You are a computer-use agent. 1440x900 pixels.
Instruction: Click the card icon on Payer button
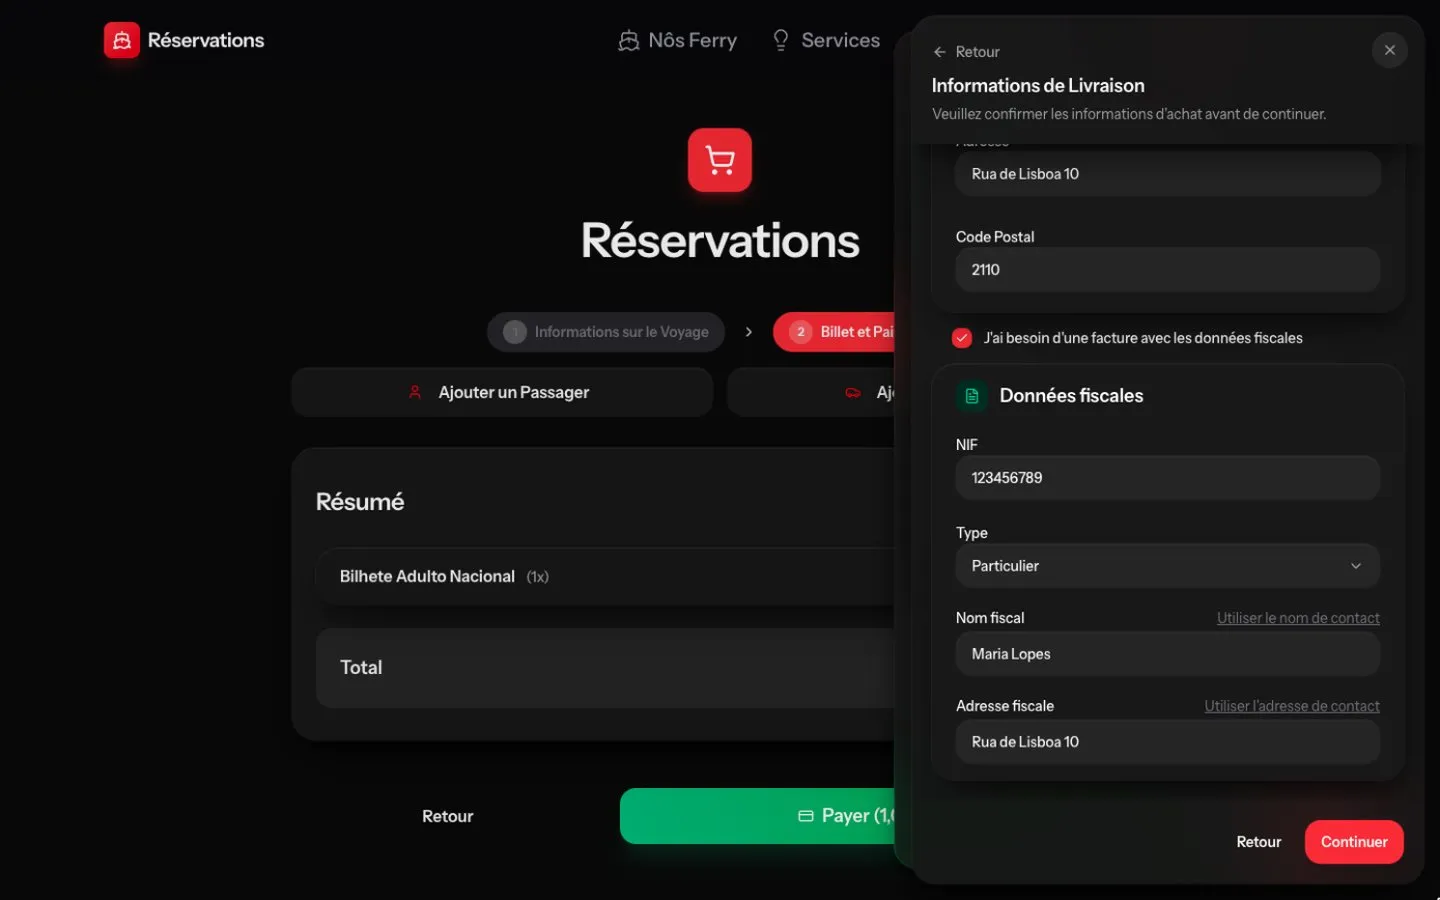click(x=806, y=816)
